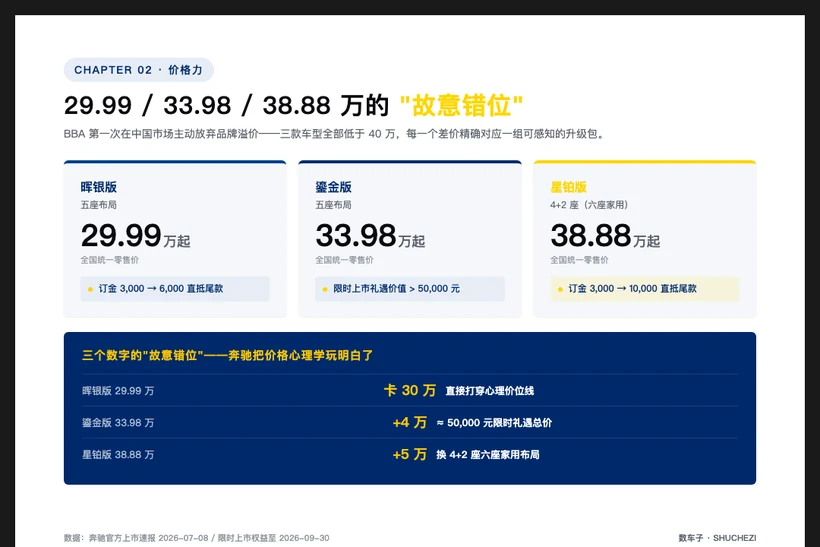Click the yellow bullet dot in the 6,000 deposit pill
The width and height of the screenshot is (820, 547).
pos(90,289)
